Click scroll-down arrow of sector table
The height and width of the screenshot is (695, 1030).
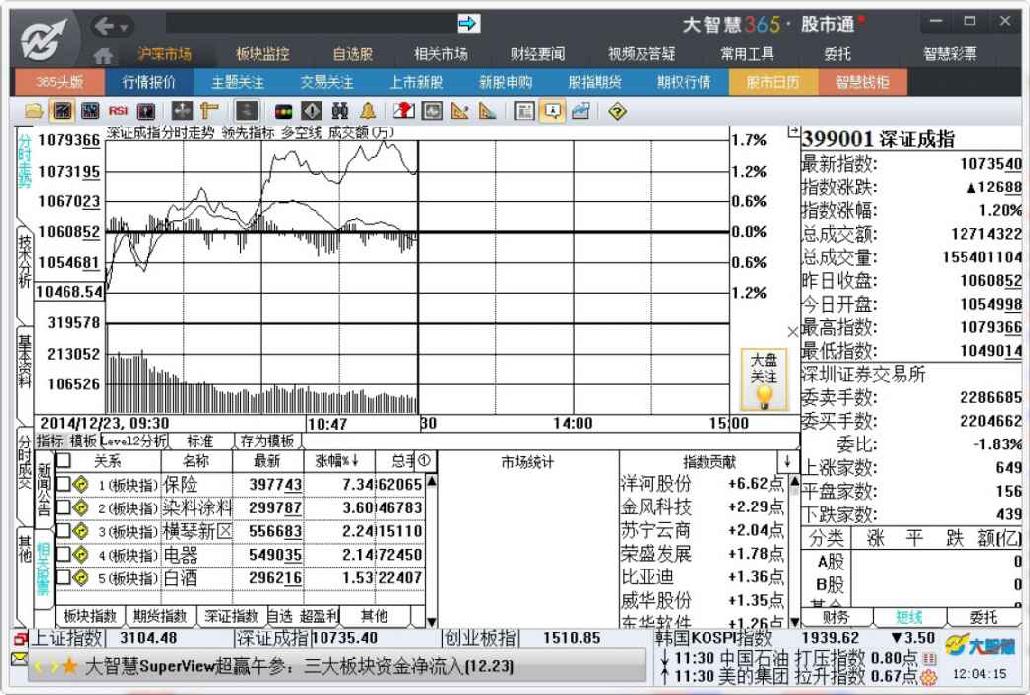(432, 621)
